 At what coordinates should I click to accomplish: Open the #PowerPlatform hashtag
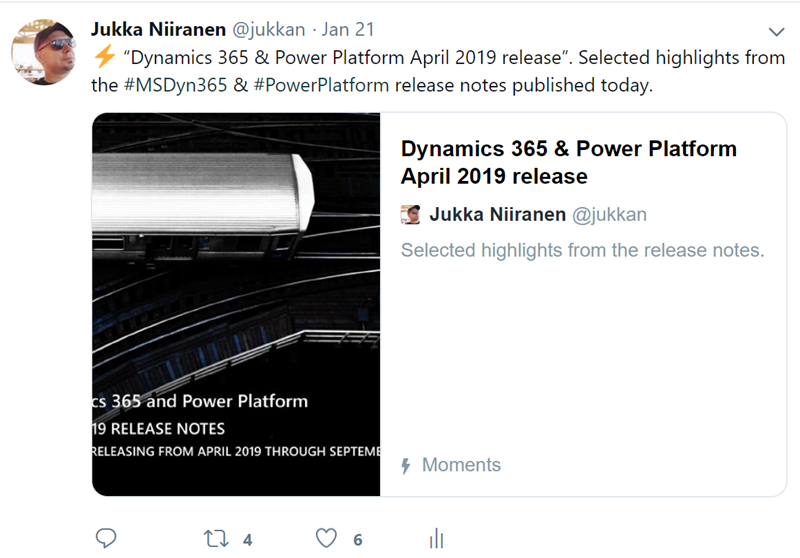click(x=321, y=85)
